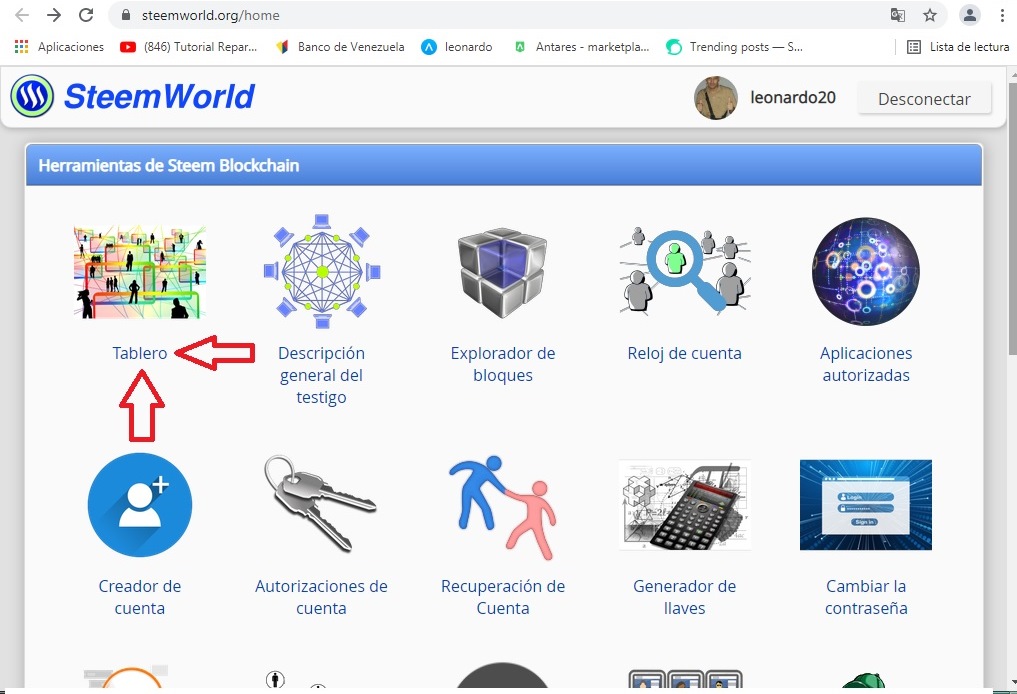
Task: Click Autorizaciones de cuenta link
Action: point(321,597)
